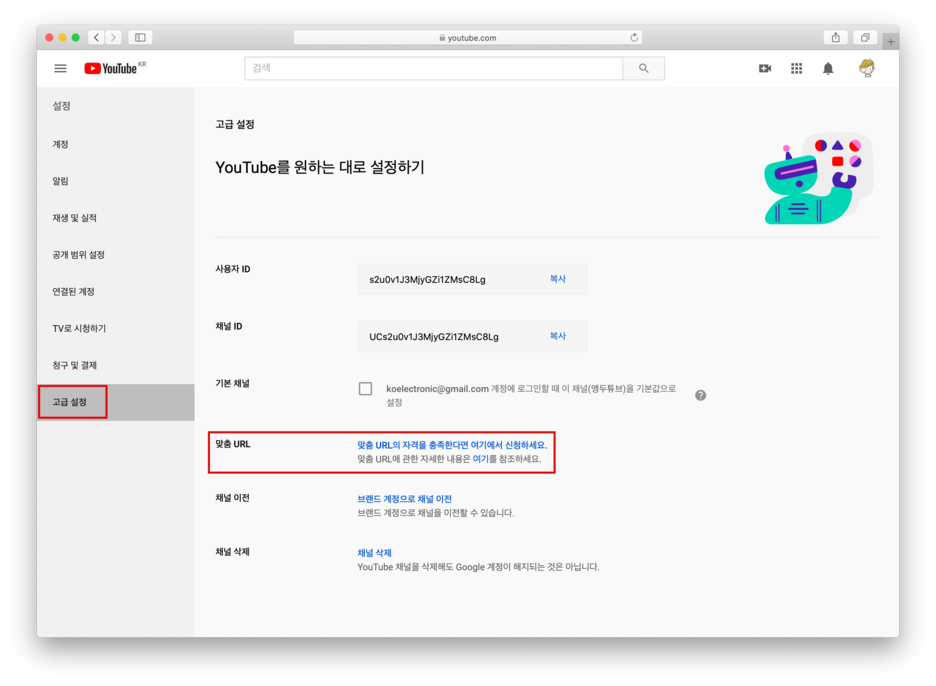
Task: Open the create video camera icon
Action: coord(765,69)
